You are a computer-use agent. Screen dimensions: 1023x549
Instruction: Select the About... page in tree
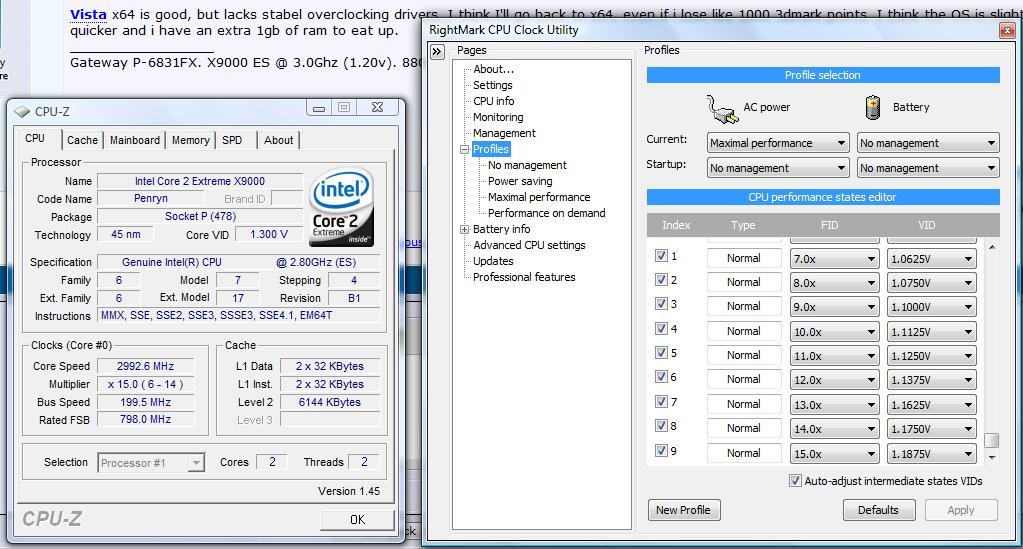coord(493,69)
